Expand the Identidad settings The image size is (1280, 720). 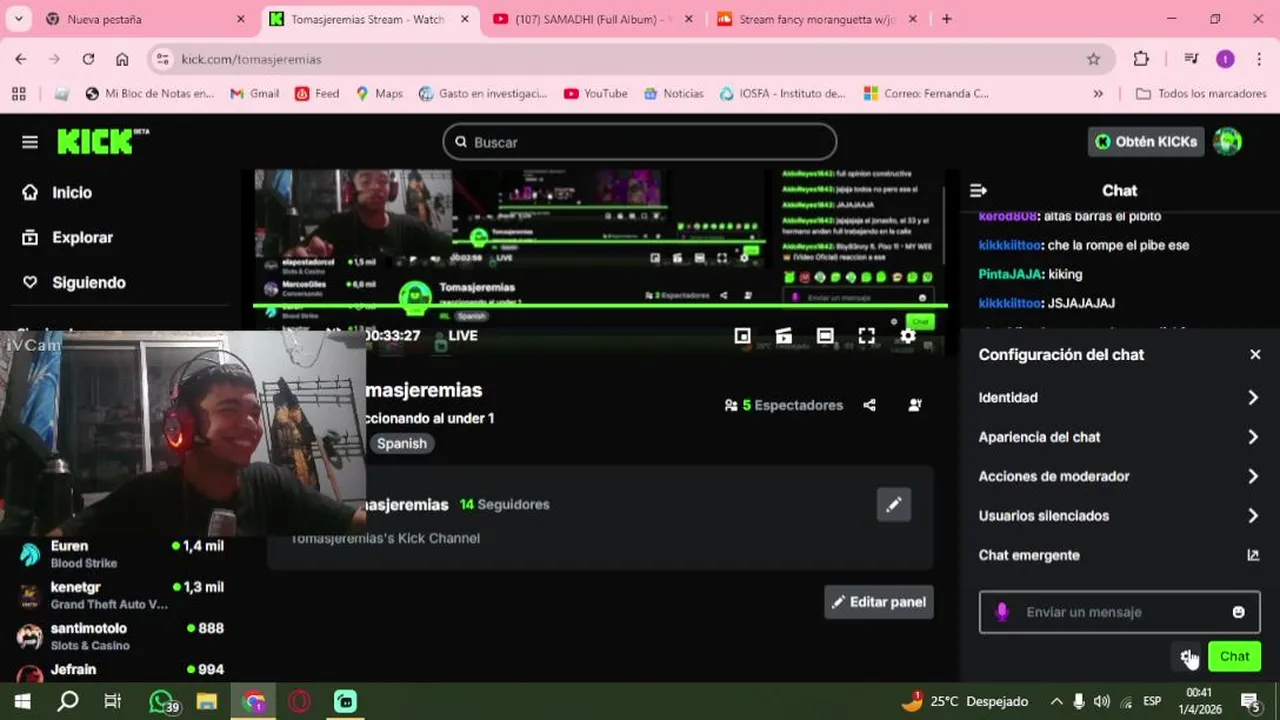pyautogui.click(x=1119, y=397)
